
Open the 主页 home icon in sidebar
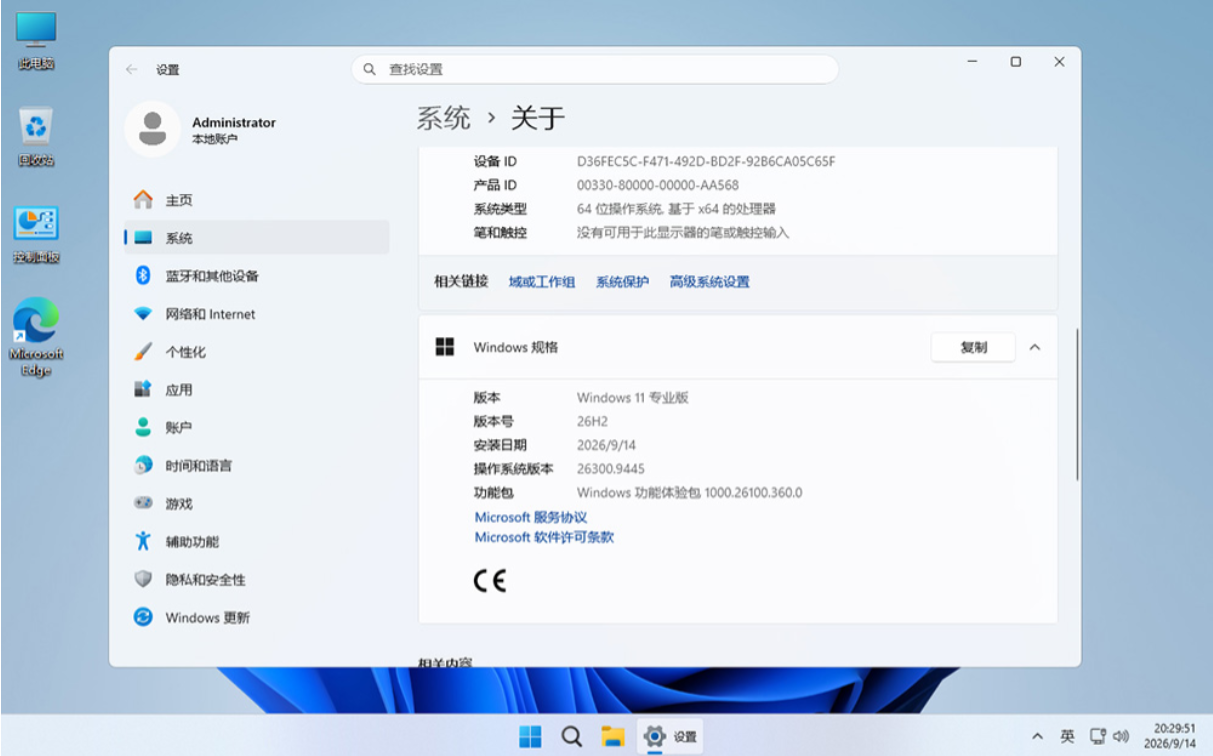coord(143,200)
